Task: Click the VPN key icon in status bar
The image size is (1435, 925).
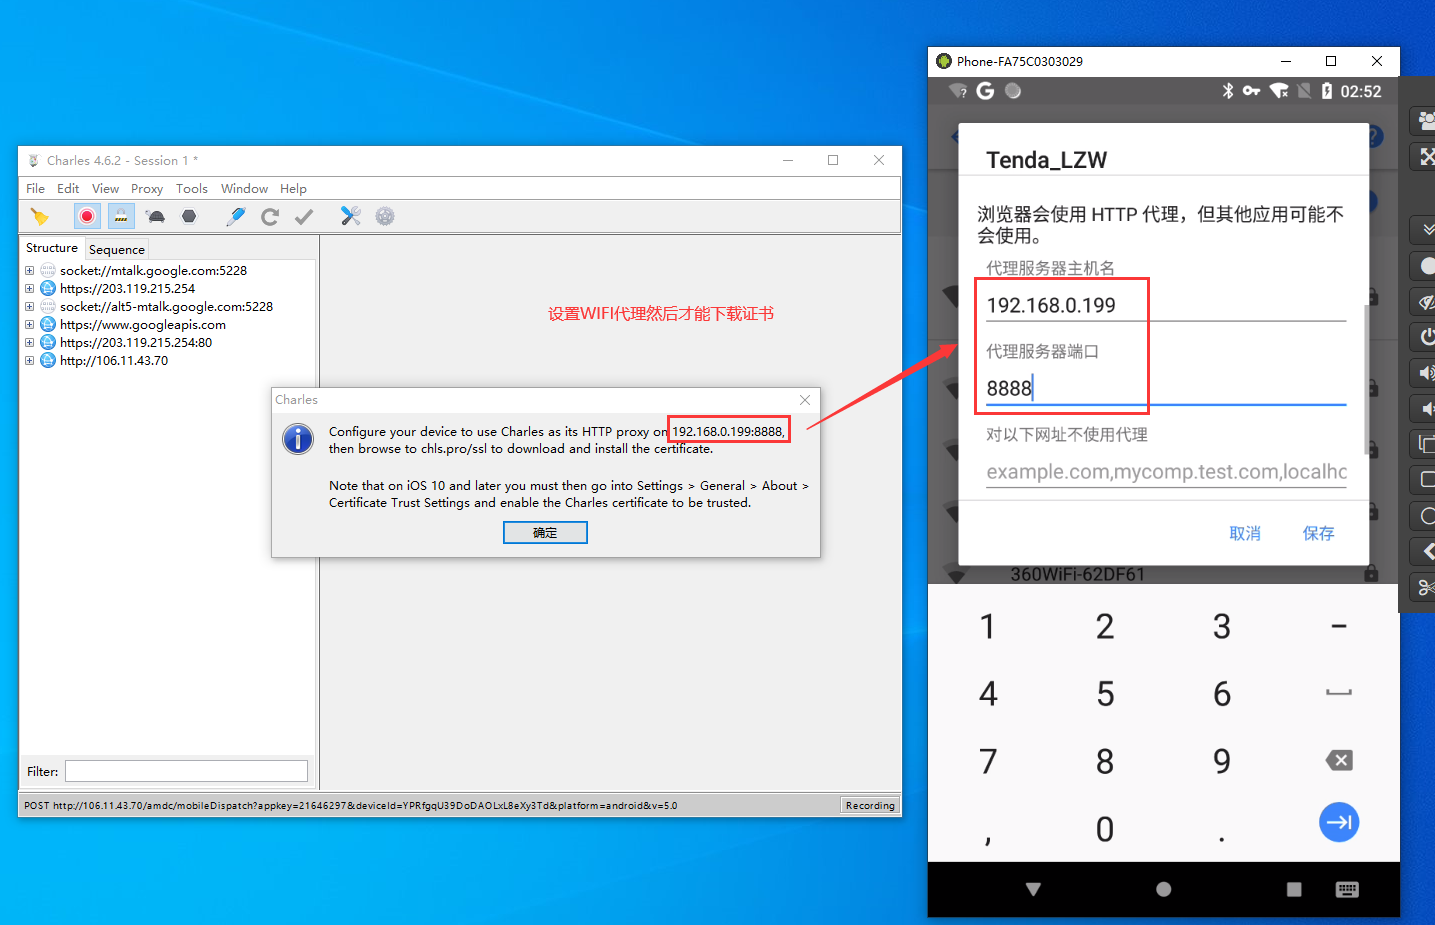Action: pos(1251,91)
